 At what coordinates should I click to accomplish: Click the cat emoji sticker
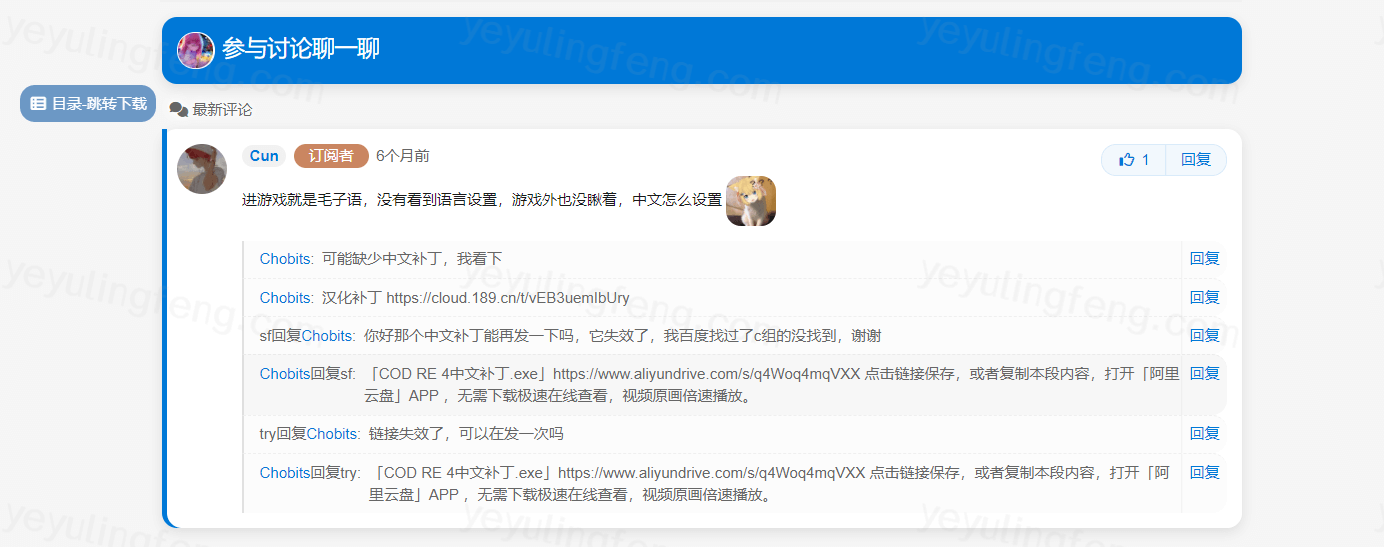(751, 201)
